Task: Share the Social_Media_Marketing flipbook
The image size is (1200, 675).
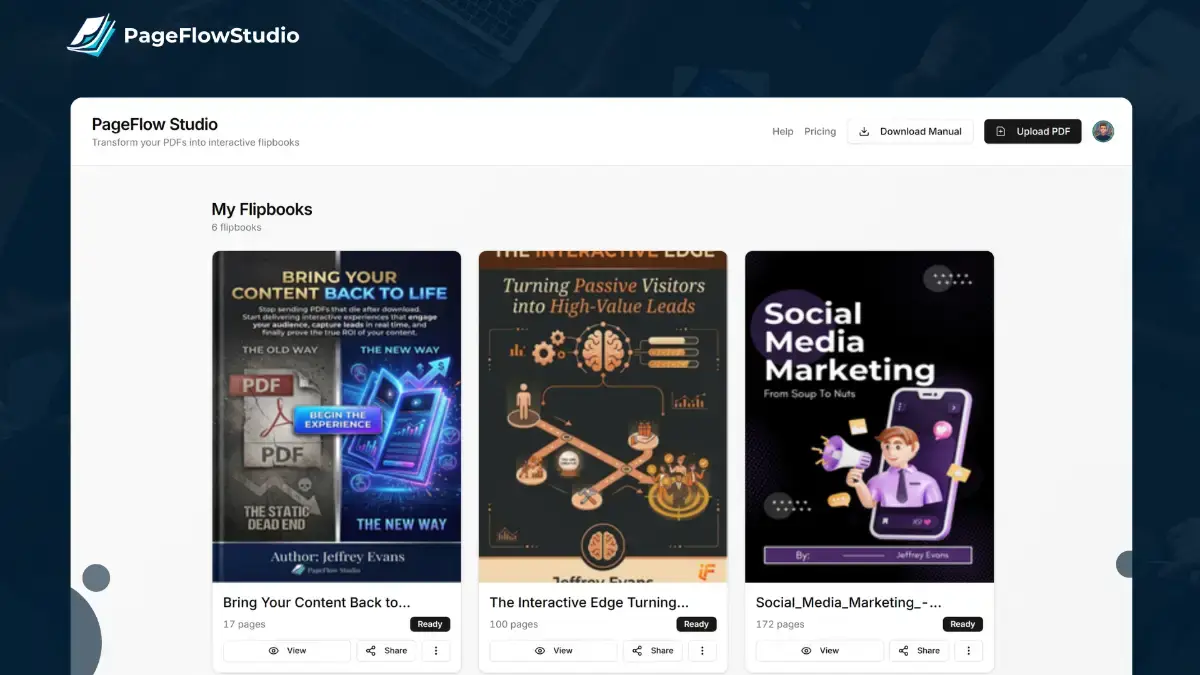Action: pyautogui.click(x=919, y=651)
